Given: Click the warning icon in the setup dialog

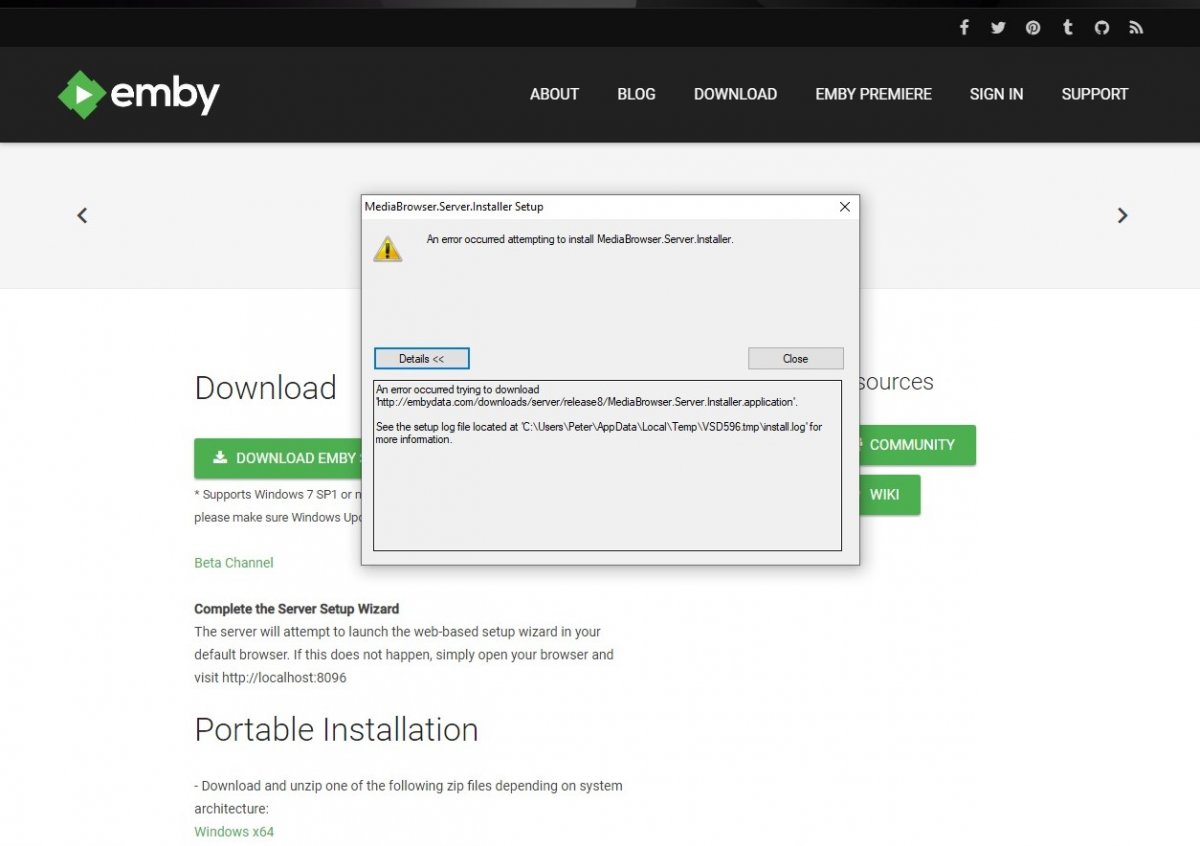Looking at the screenshot, I should point(388,249).
